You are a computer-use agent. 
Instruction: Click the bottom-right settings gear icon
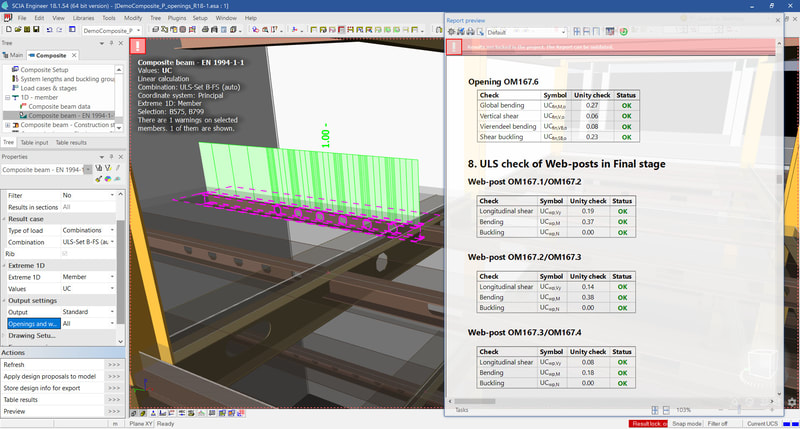pyautogui.click(x=792, y=402)
